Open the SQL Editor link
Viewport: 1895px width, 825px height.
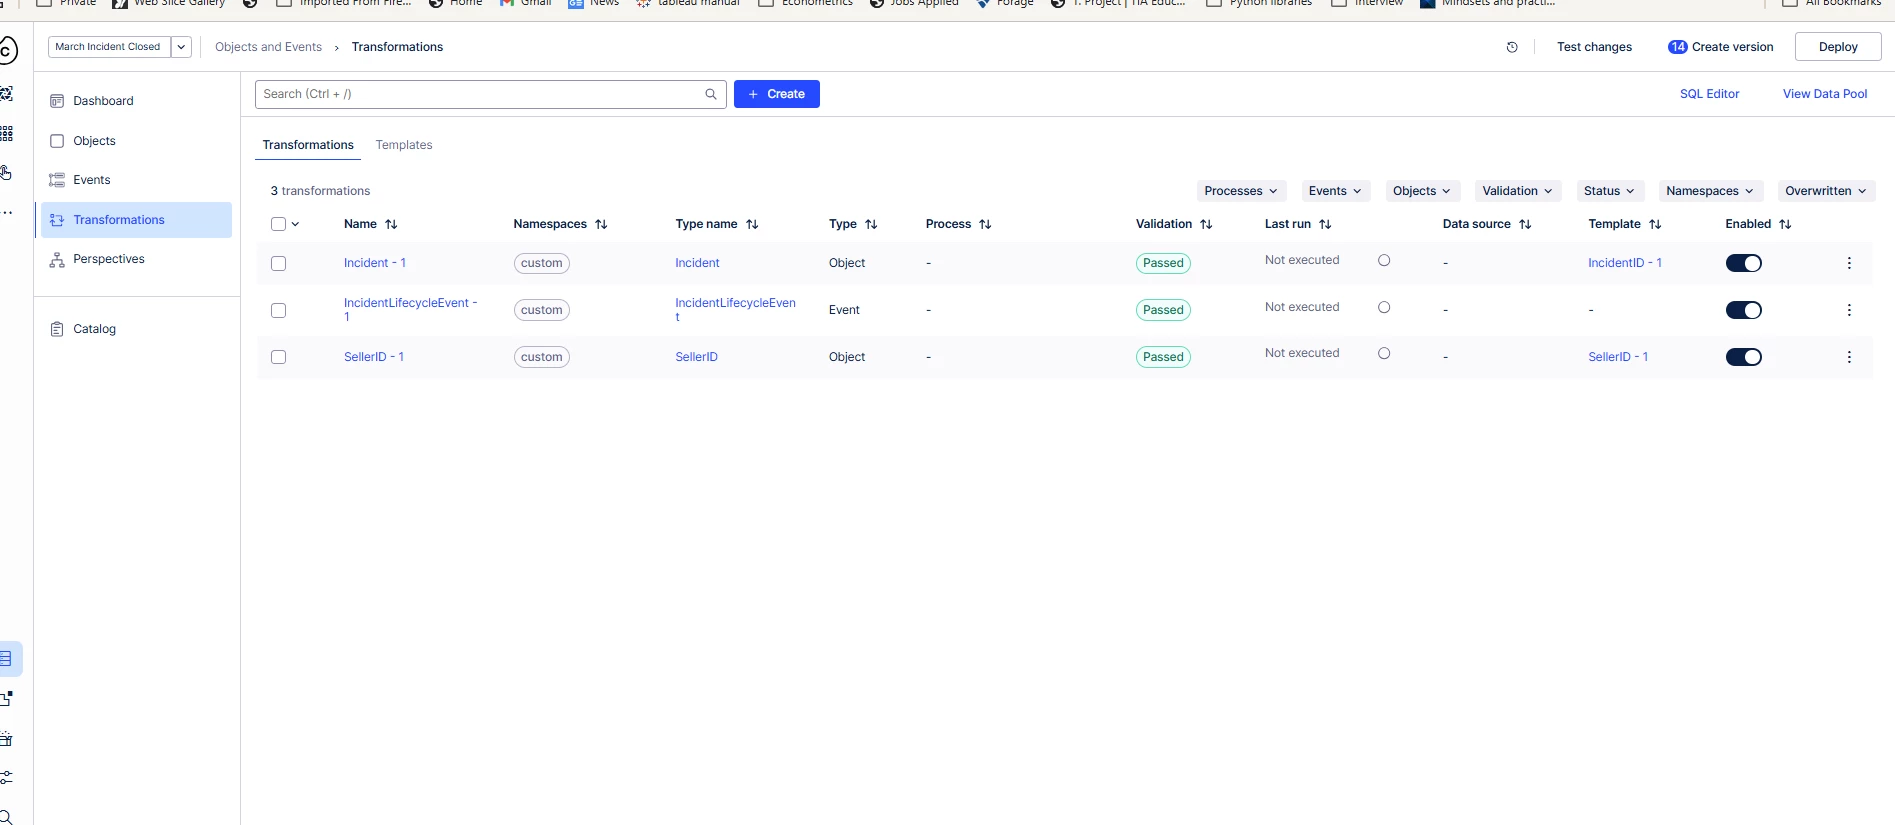click(x=1709, y=94)
